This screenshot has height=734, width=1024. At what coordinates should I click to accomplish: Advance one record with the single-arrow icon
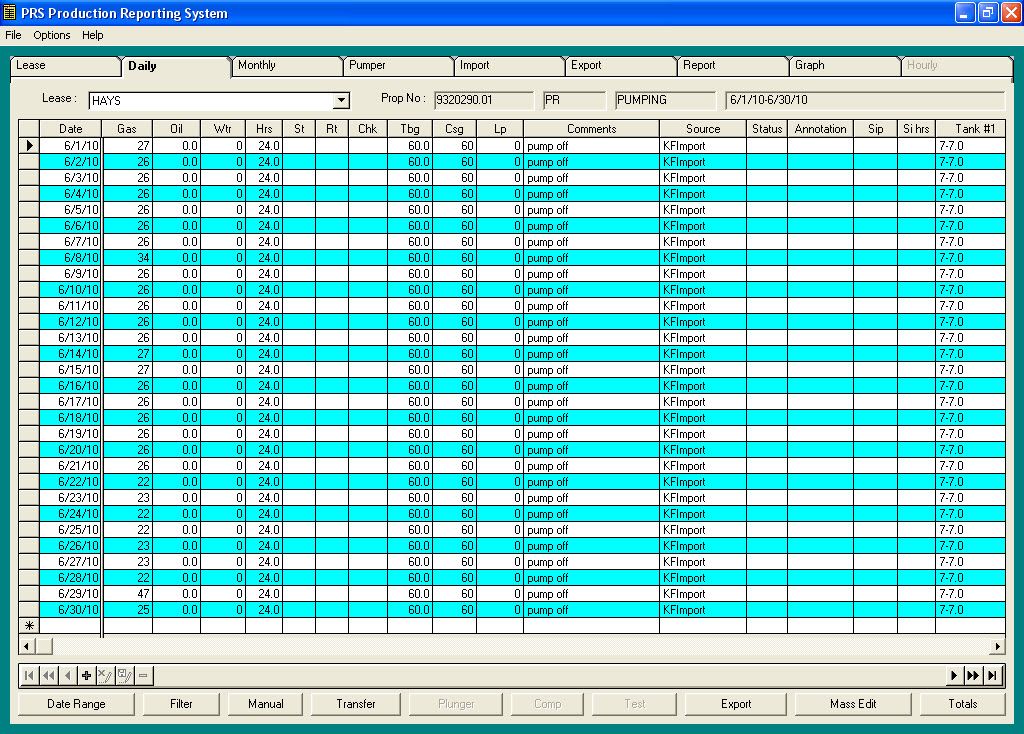click(x=953, y=675)
